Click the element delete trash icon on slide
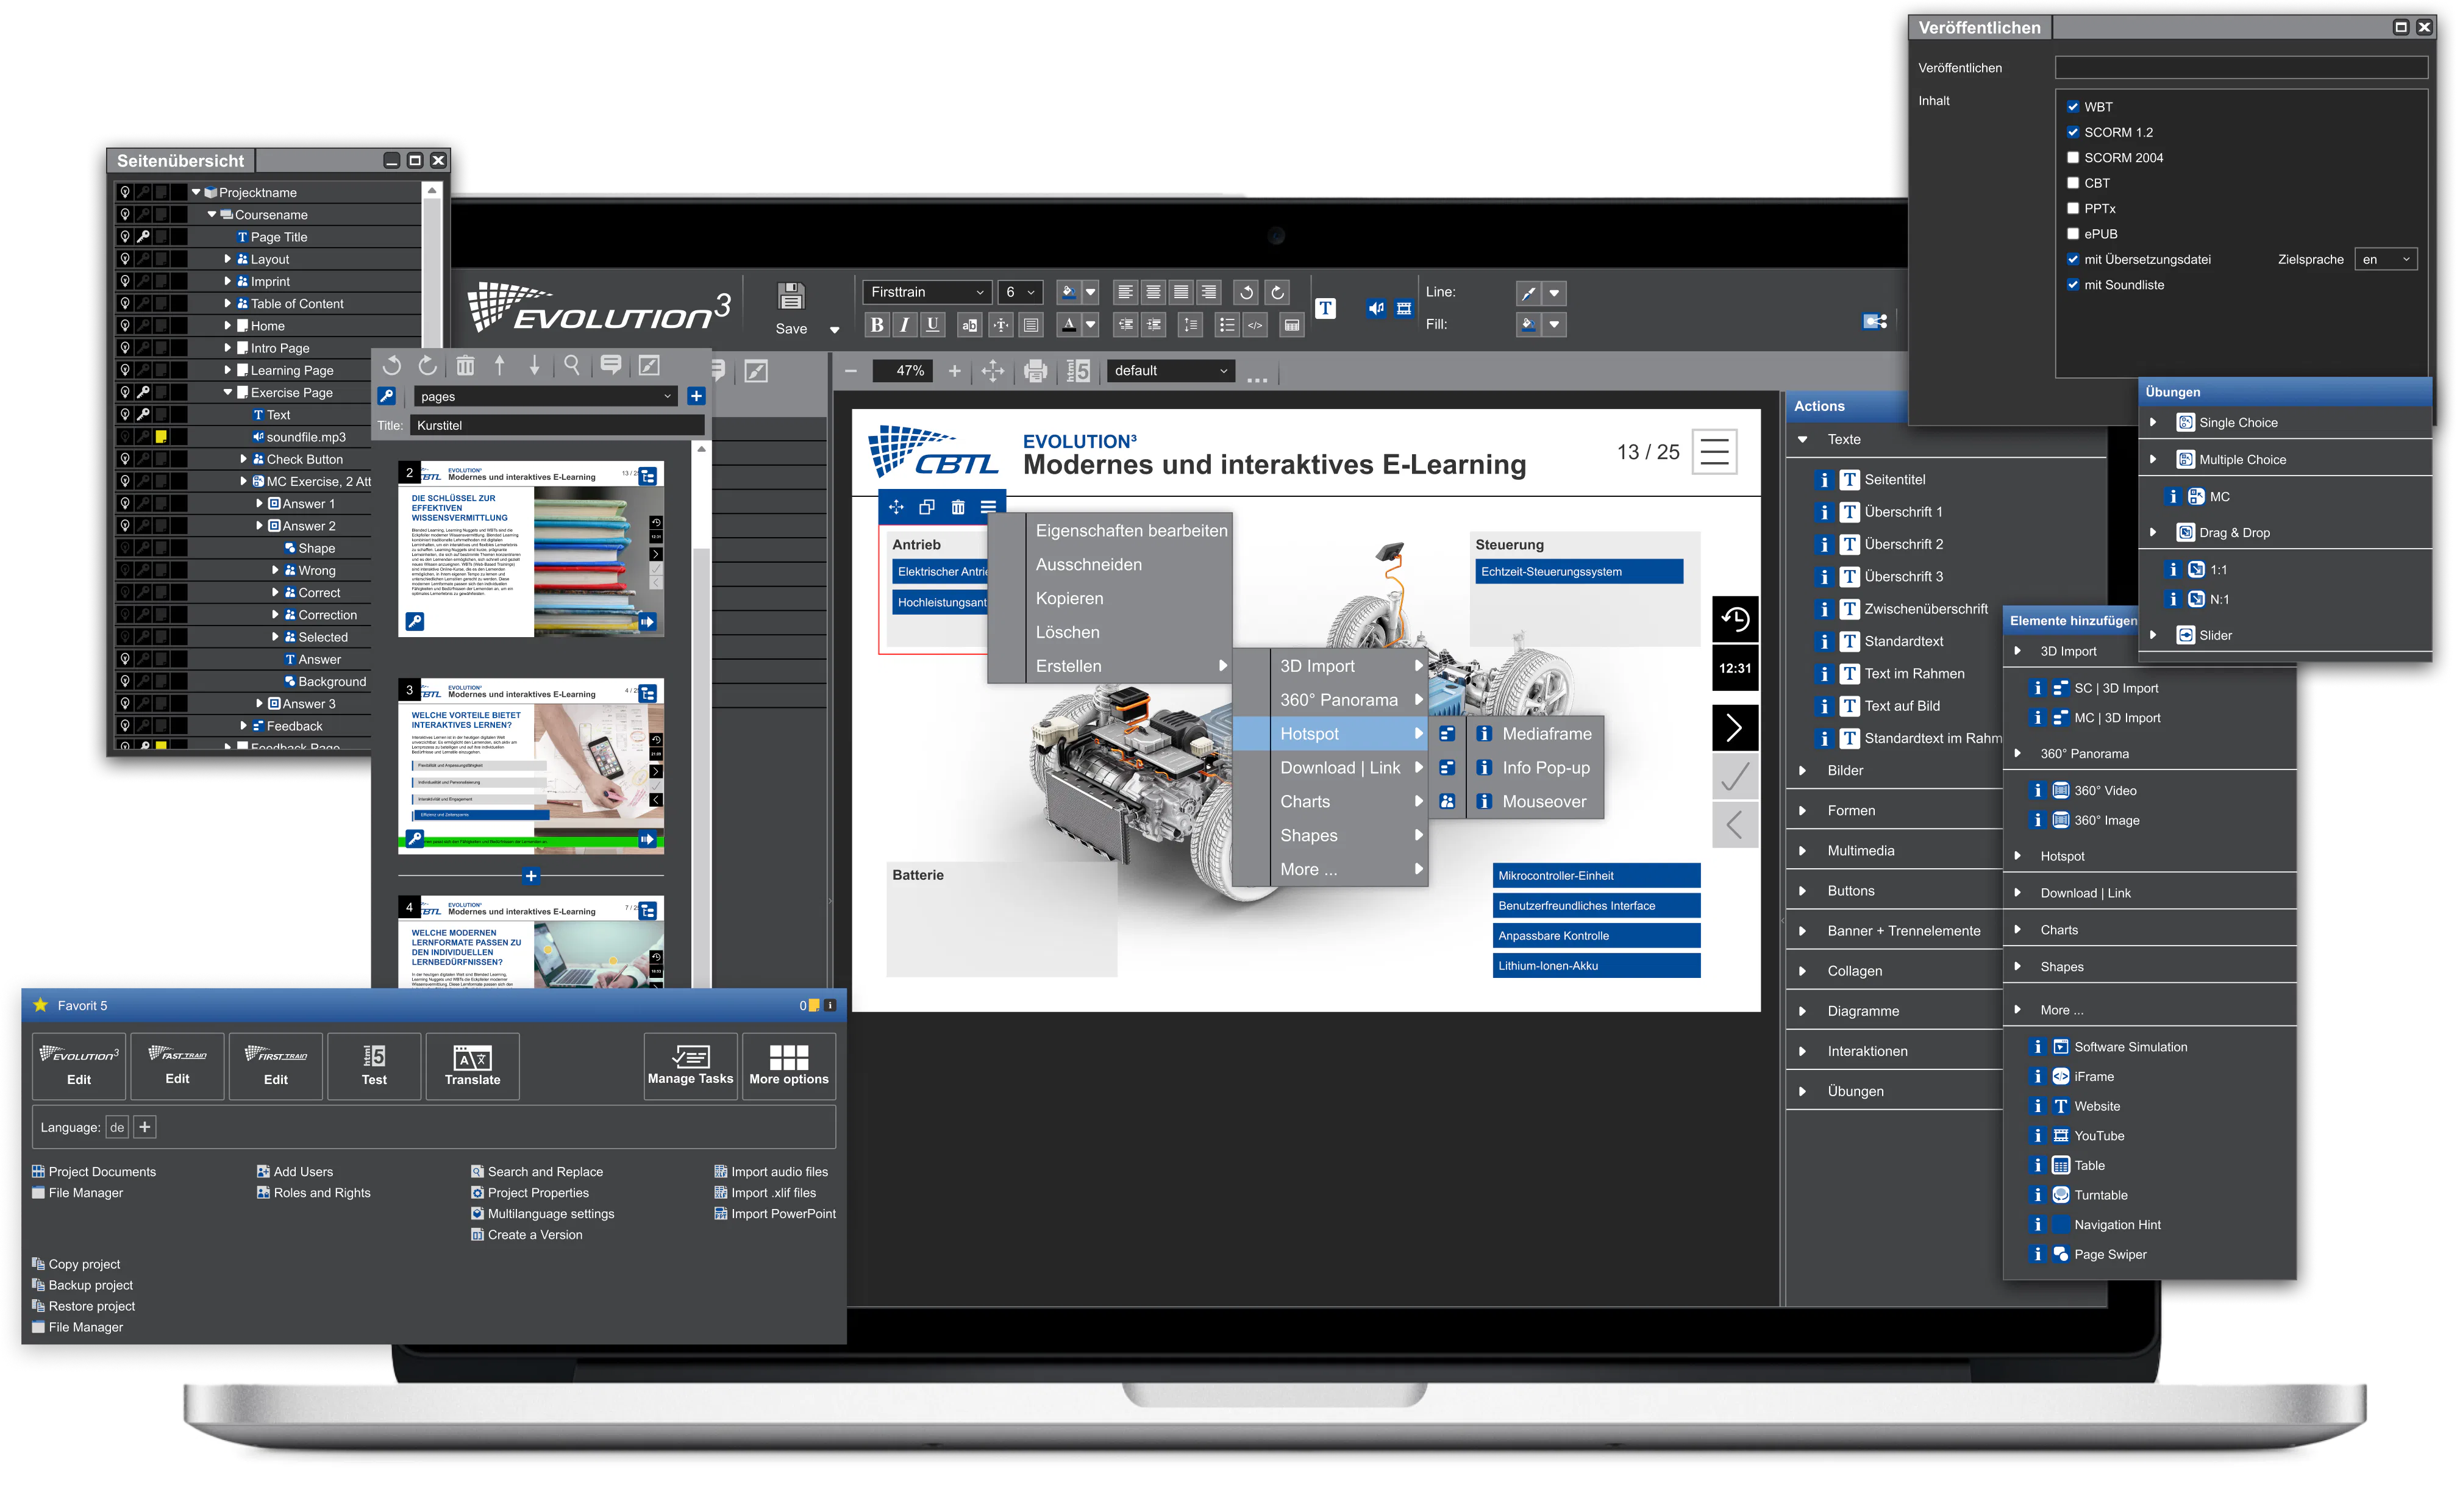The image size is (2457, 1512). (x=958, y=507)
